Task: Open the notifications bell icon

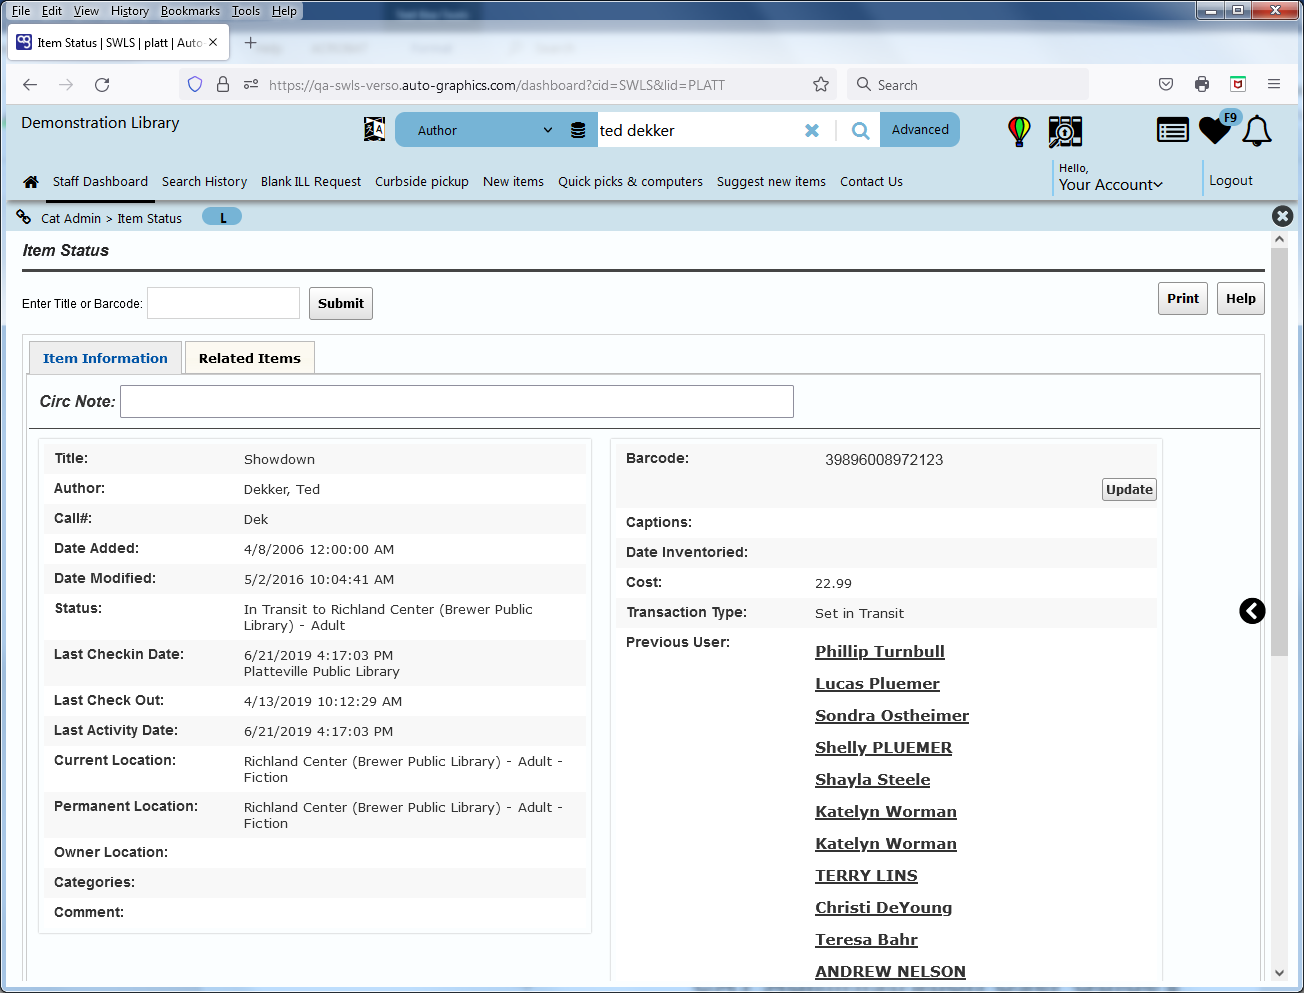Action: (1257, 131)
